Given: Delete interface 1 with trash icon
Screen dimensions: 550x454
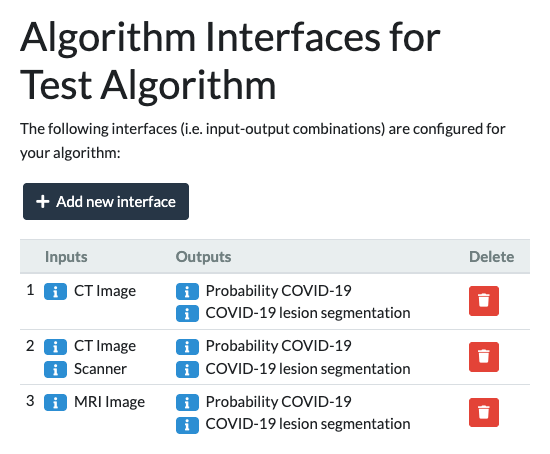Looking at the screenshot, I should 484,301.
